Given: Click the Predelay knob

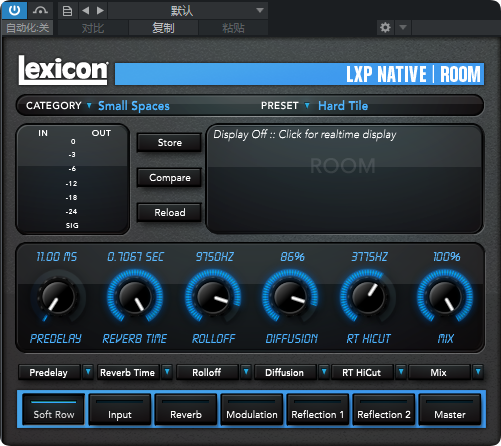Looking at the screenshot, I should (58, 297).
